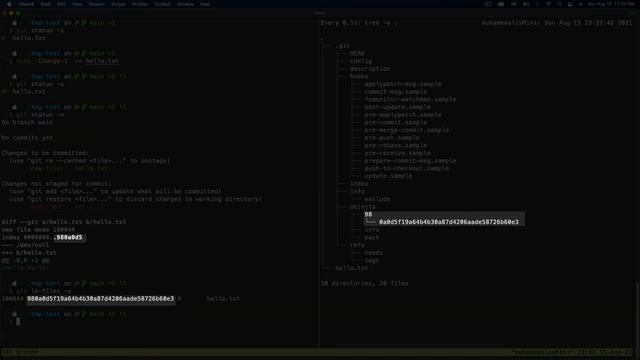This screenshot has width=640, height=360.
Task: Click the heads directory under refs
Action: click(x=373, y=253)
